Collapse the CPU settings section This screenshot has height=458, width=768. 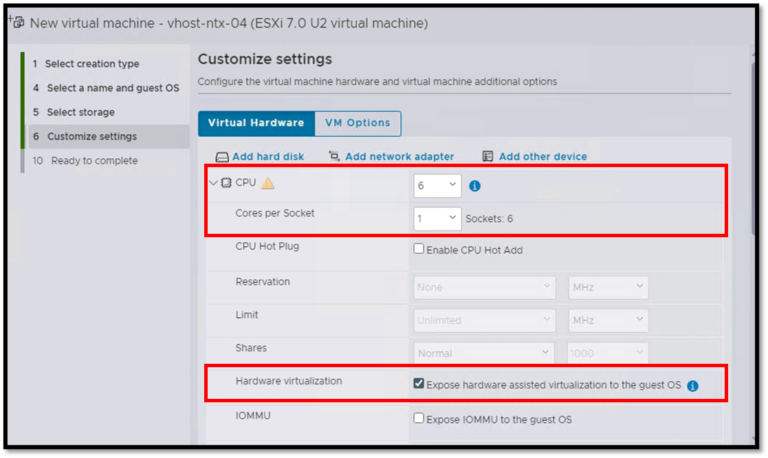point(213,183)
